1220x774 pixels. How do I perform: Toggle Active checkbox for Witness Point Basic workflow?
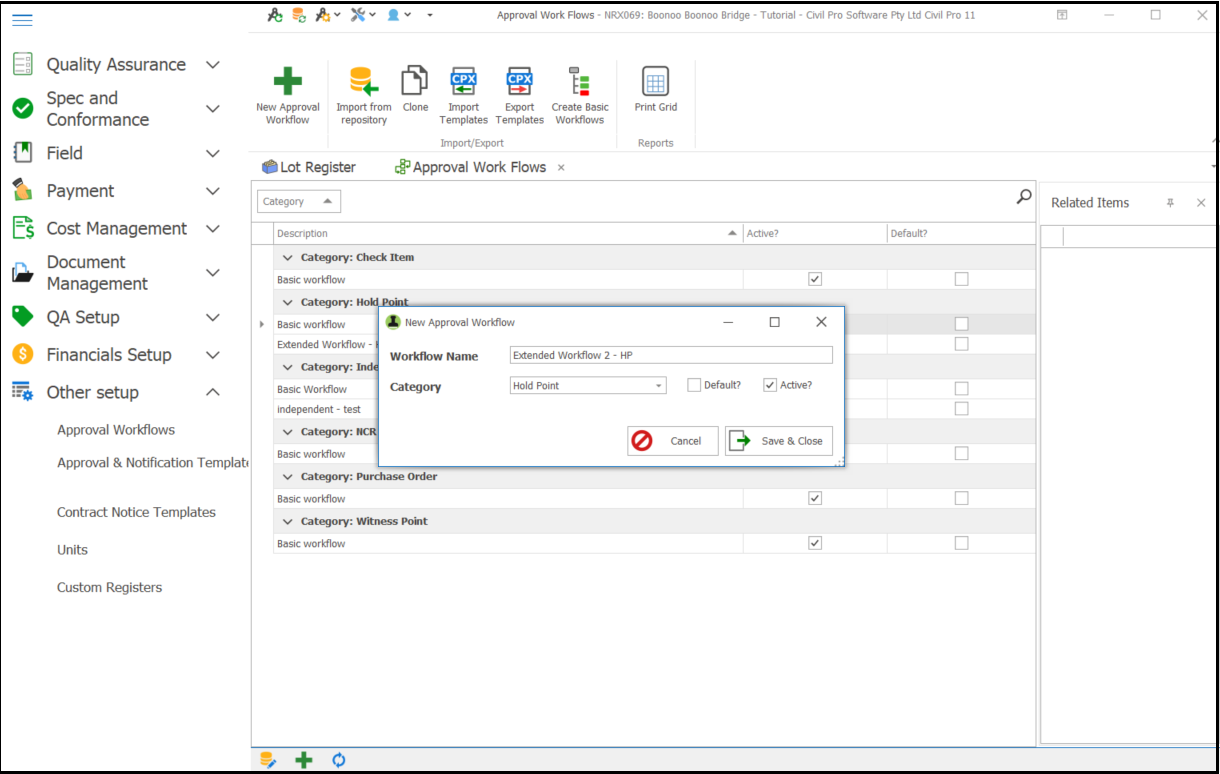815,543
